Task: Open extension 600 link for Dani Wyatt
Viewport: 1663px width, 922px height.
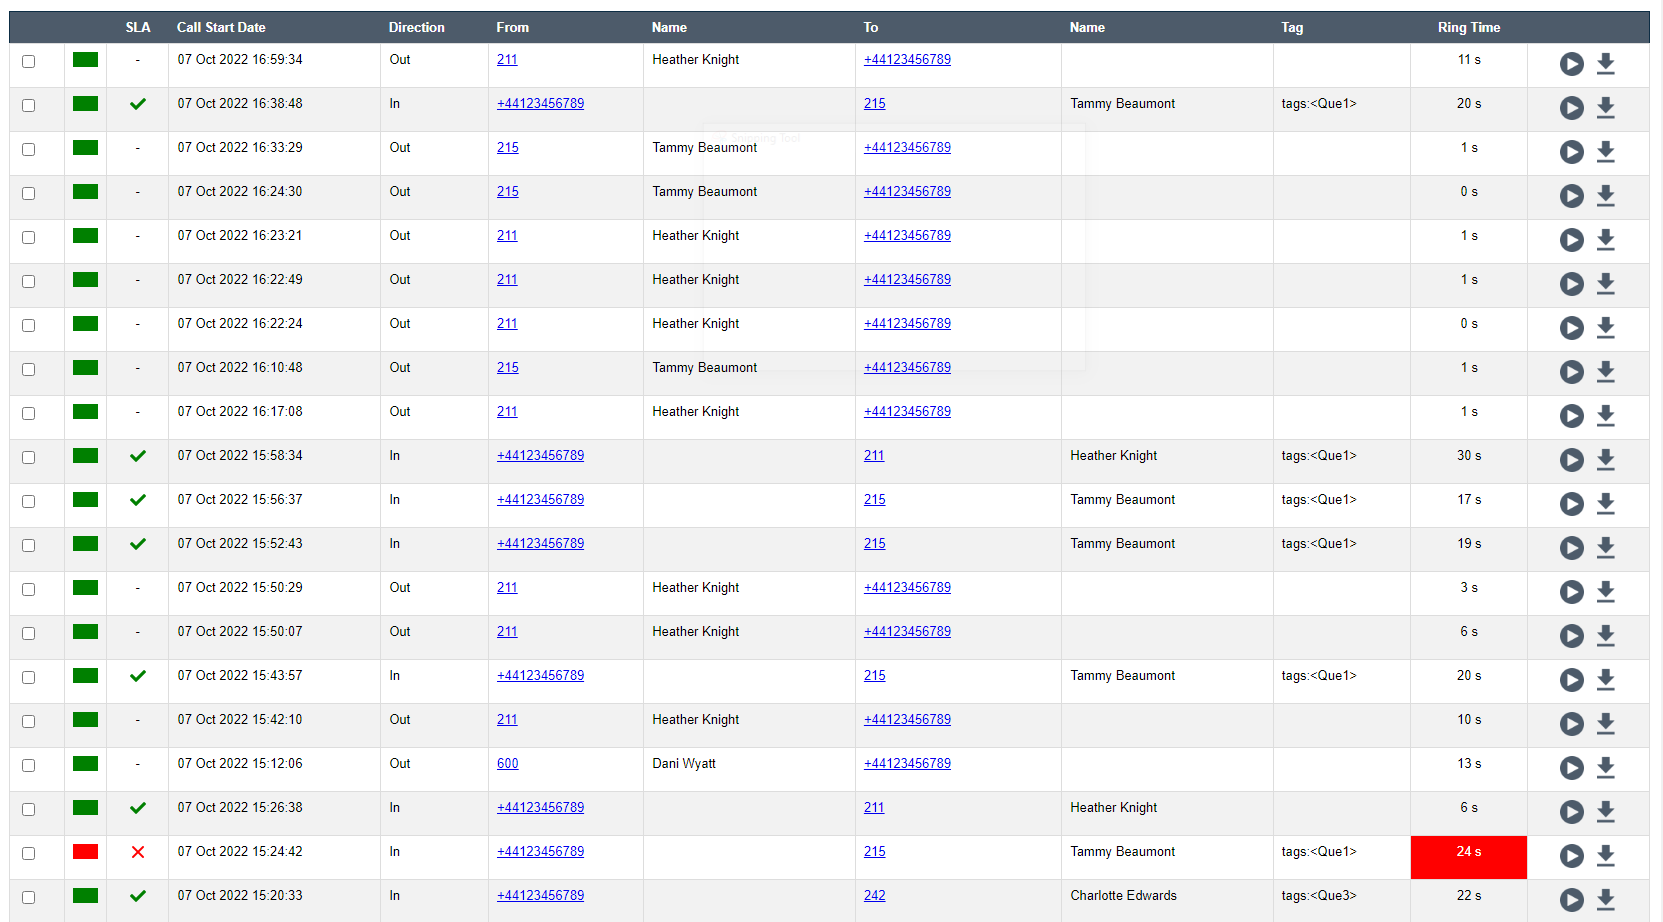Action: (x=508, y=763)
